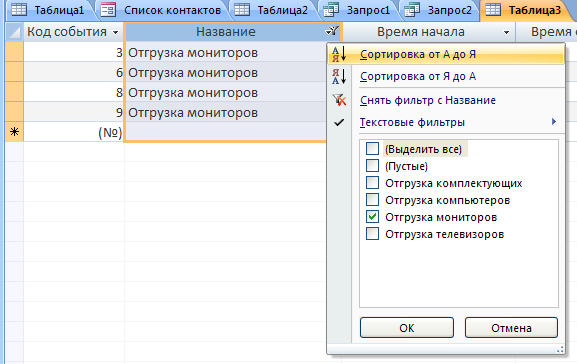Image resolution: width=577 pixels, height=364 pixels.
Task: Tick the Отгрузка компьютеров checkbox
Action: pyautogui.click(x=372, y=200)
